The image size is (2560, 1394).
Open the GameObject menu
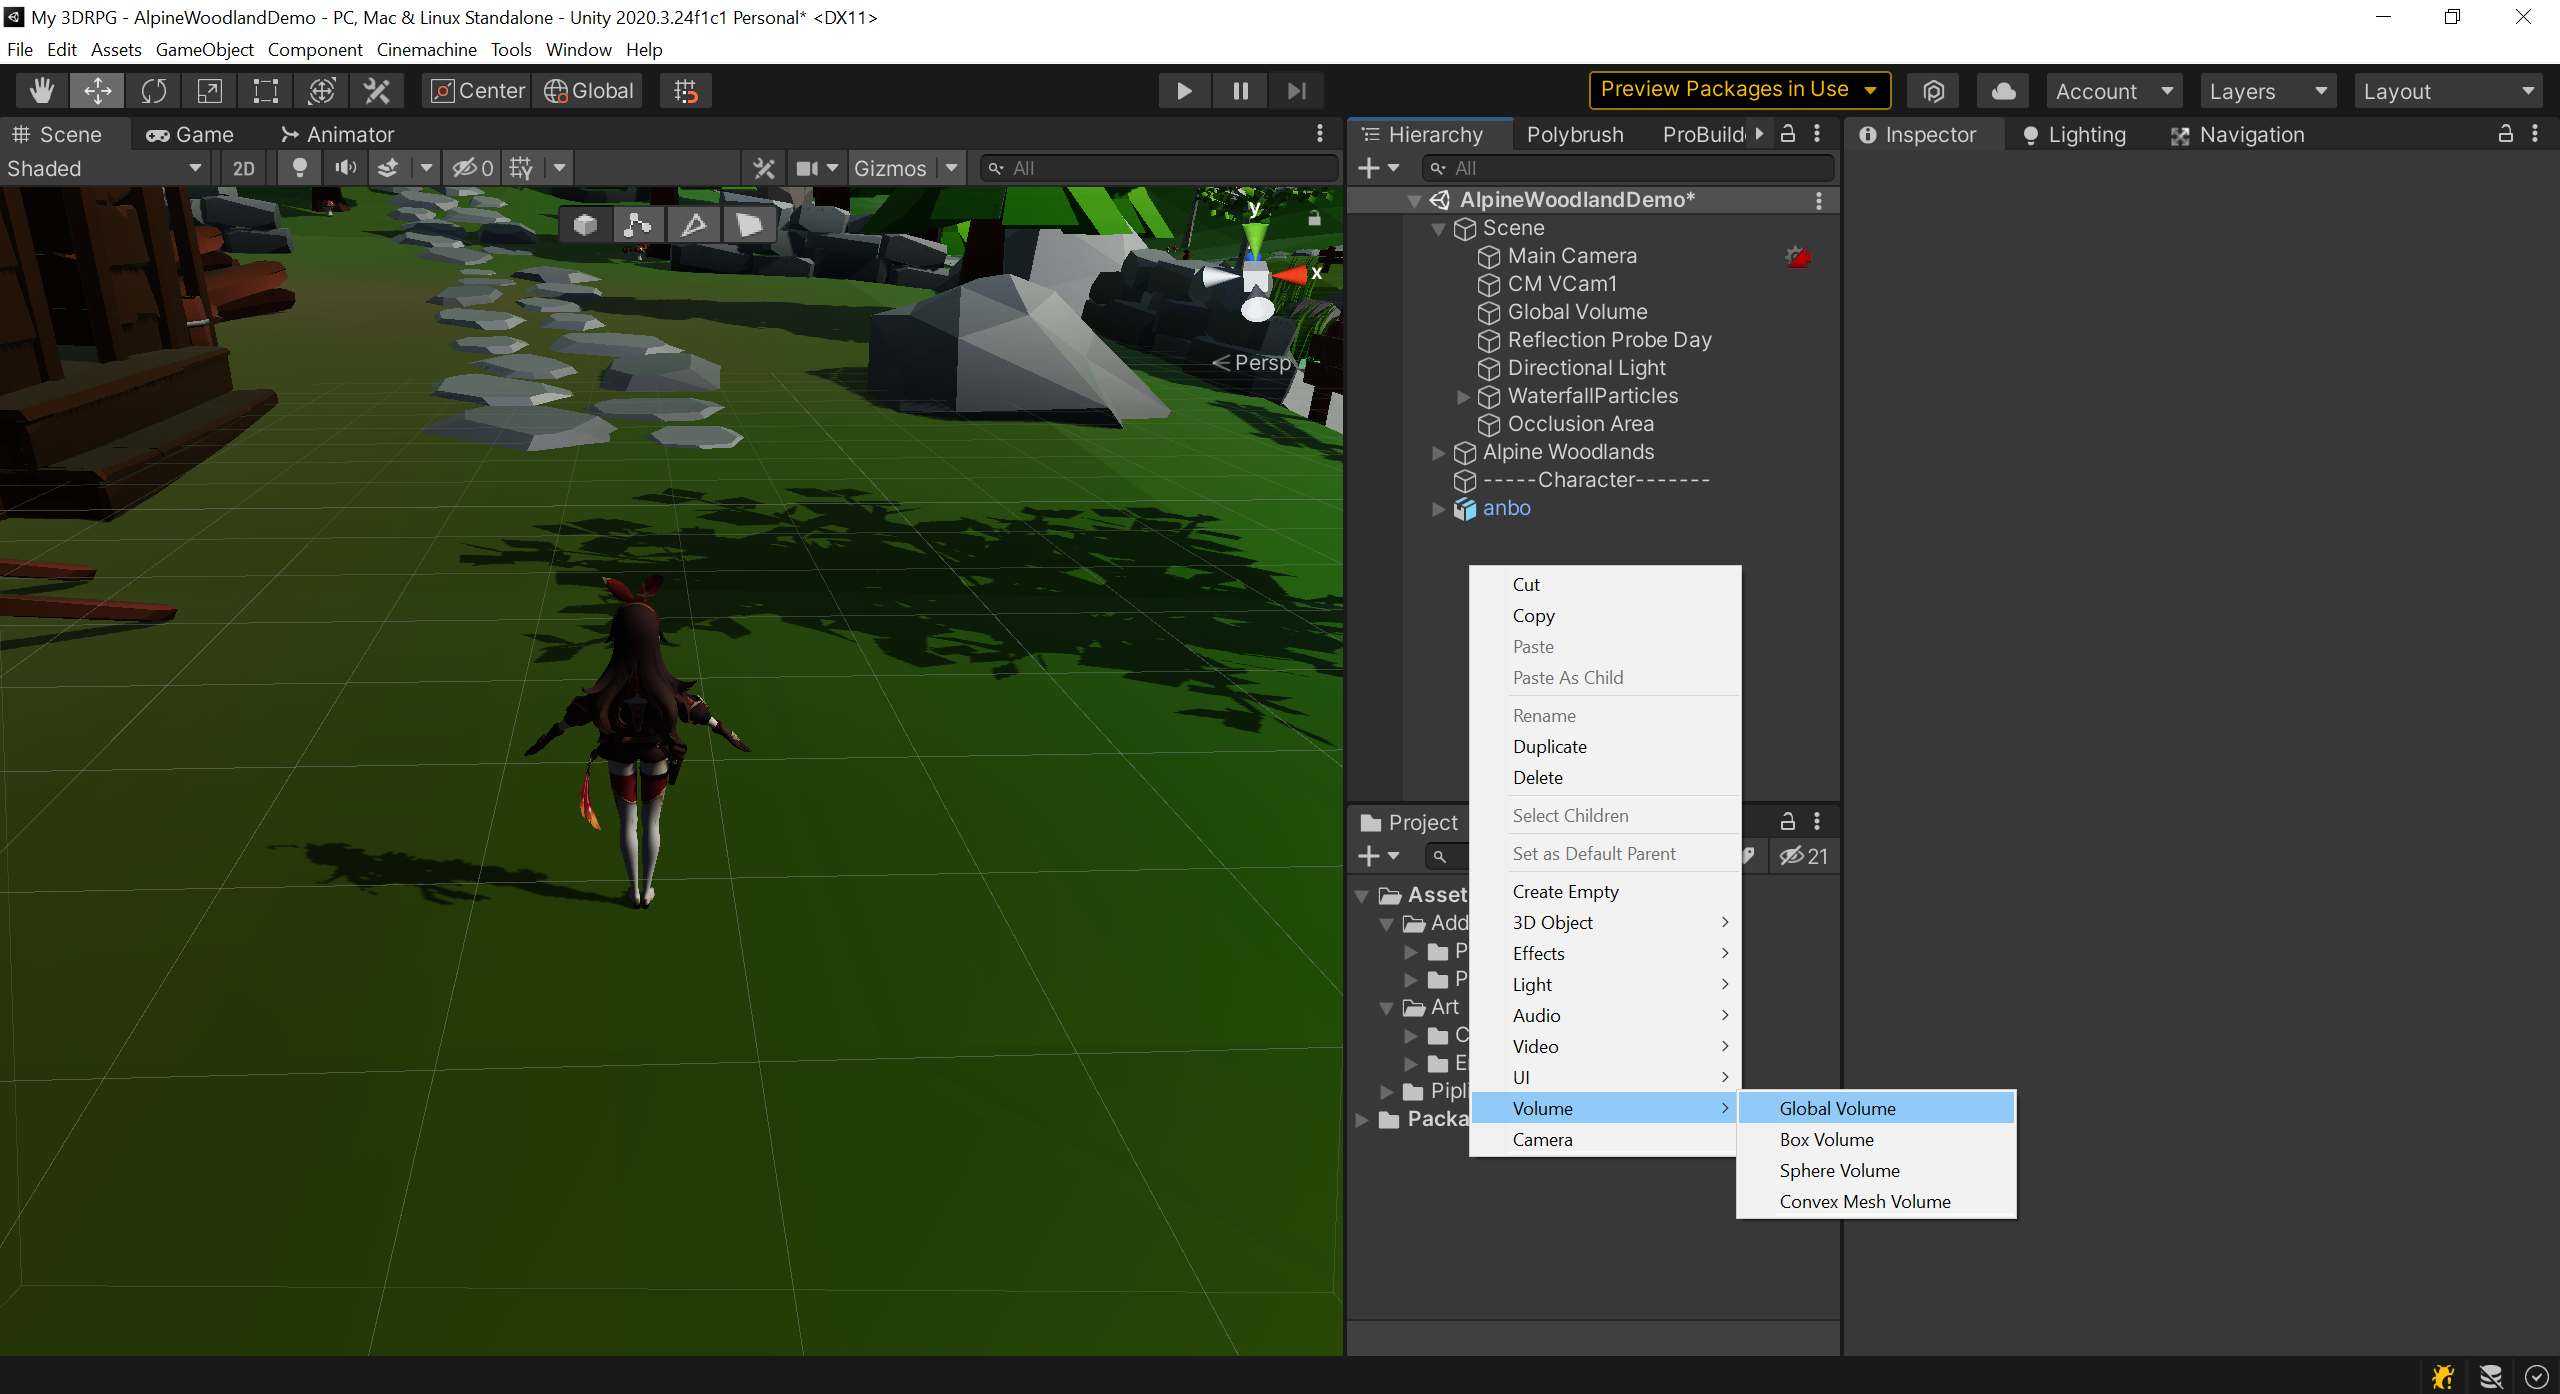[204, 49]
